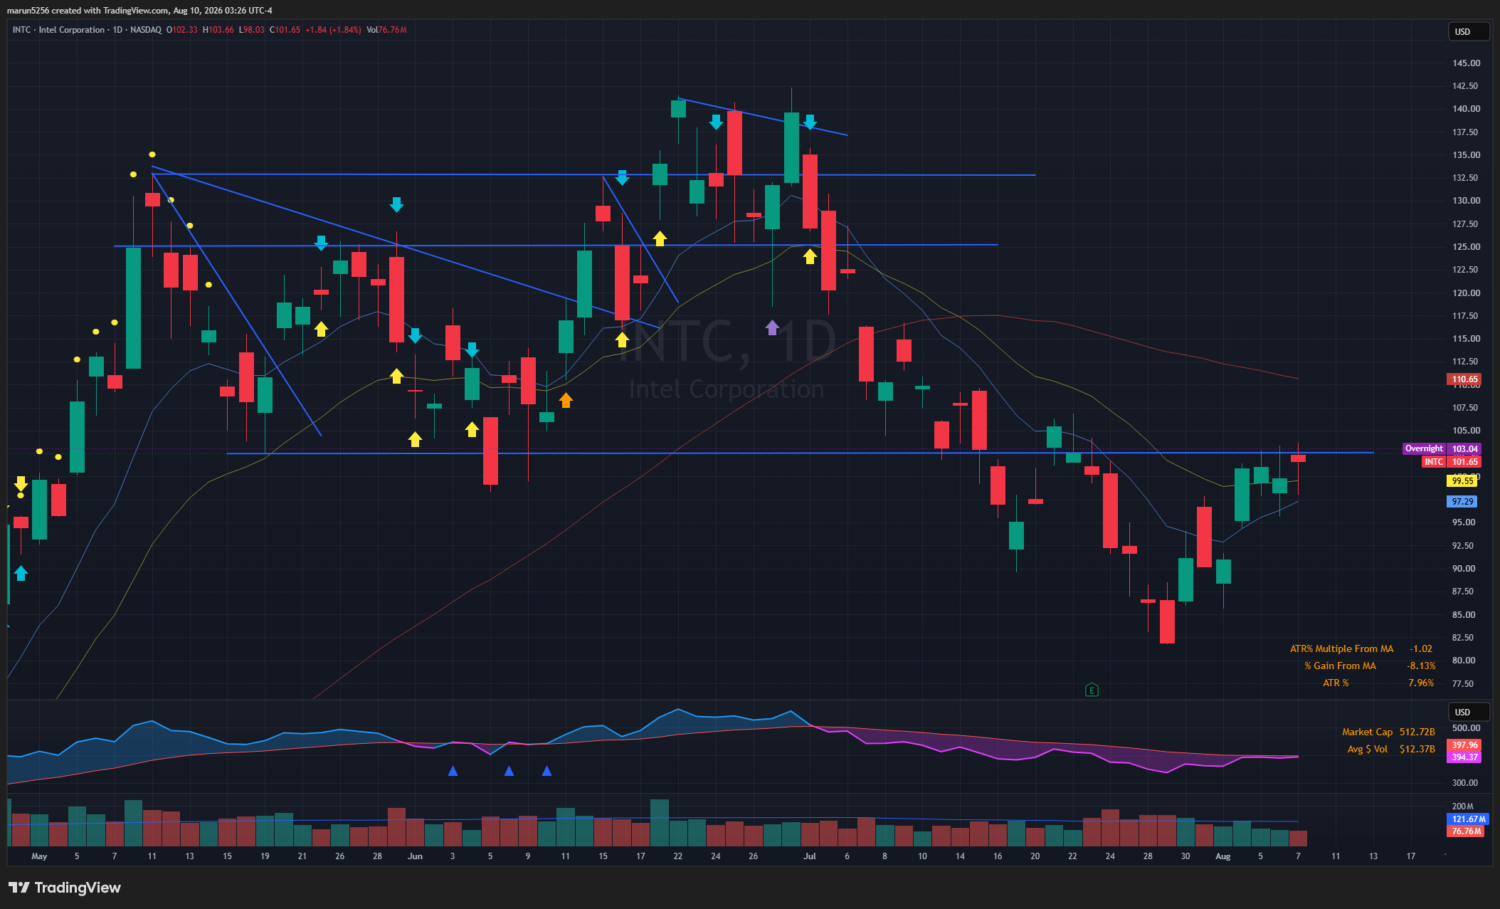Click the $12.37B average volume value
Viewport: 1500px width, 909px height.
point(1417,749)
